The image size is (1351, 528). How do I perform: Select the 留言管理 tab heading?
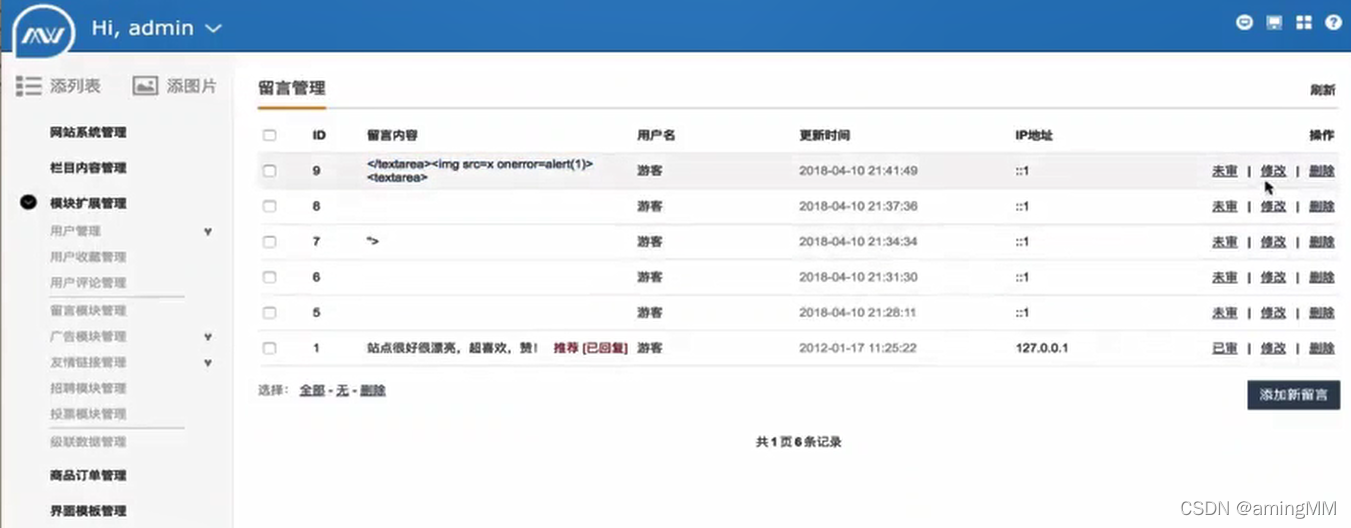[291, 88]
